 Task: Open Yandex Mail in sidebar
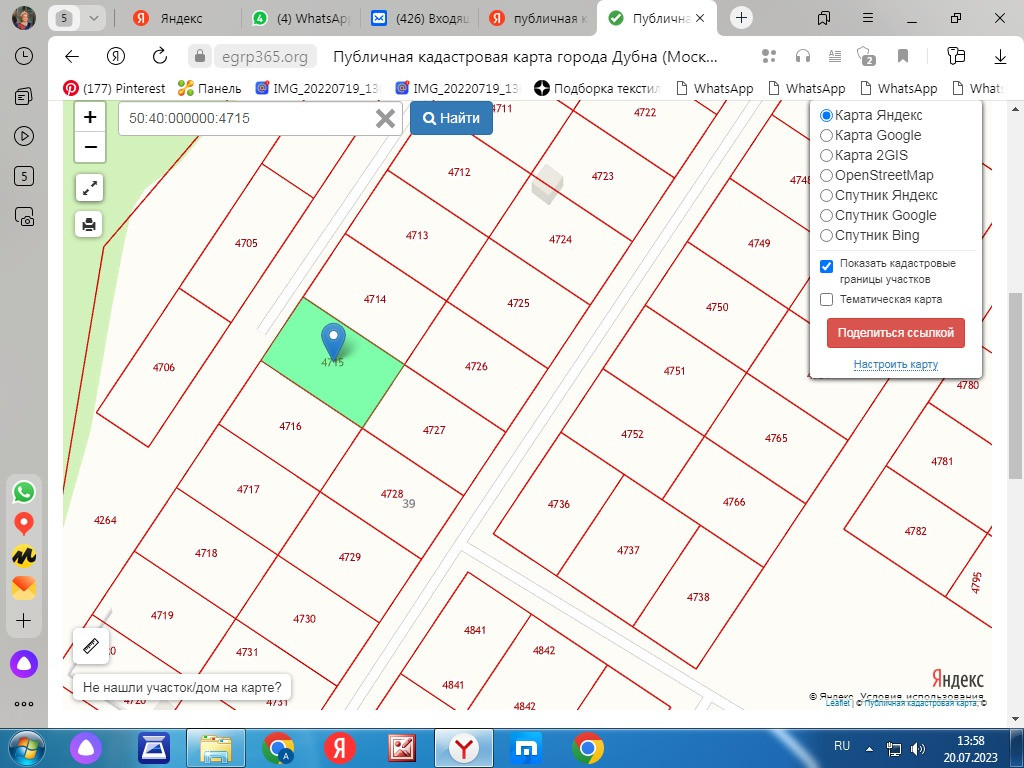[24, 588]
